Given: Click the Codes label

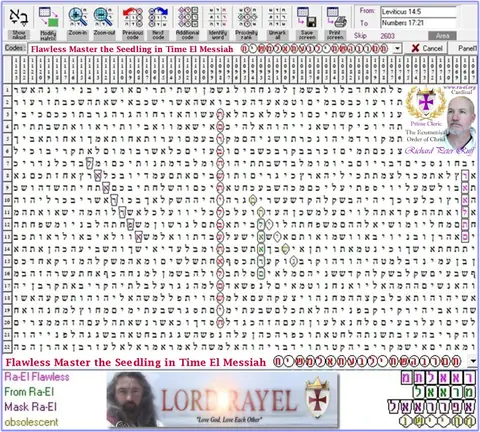Looking at the screenshot, I should [15, 48].
